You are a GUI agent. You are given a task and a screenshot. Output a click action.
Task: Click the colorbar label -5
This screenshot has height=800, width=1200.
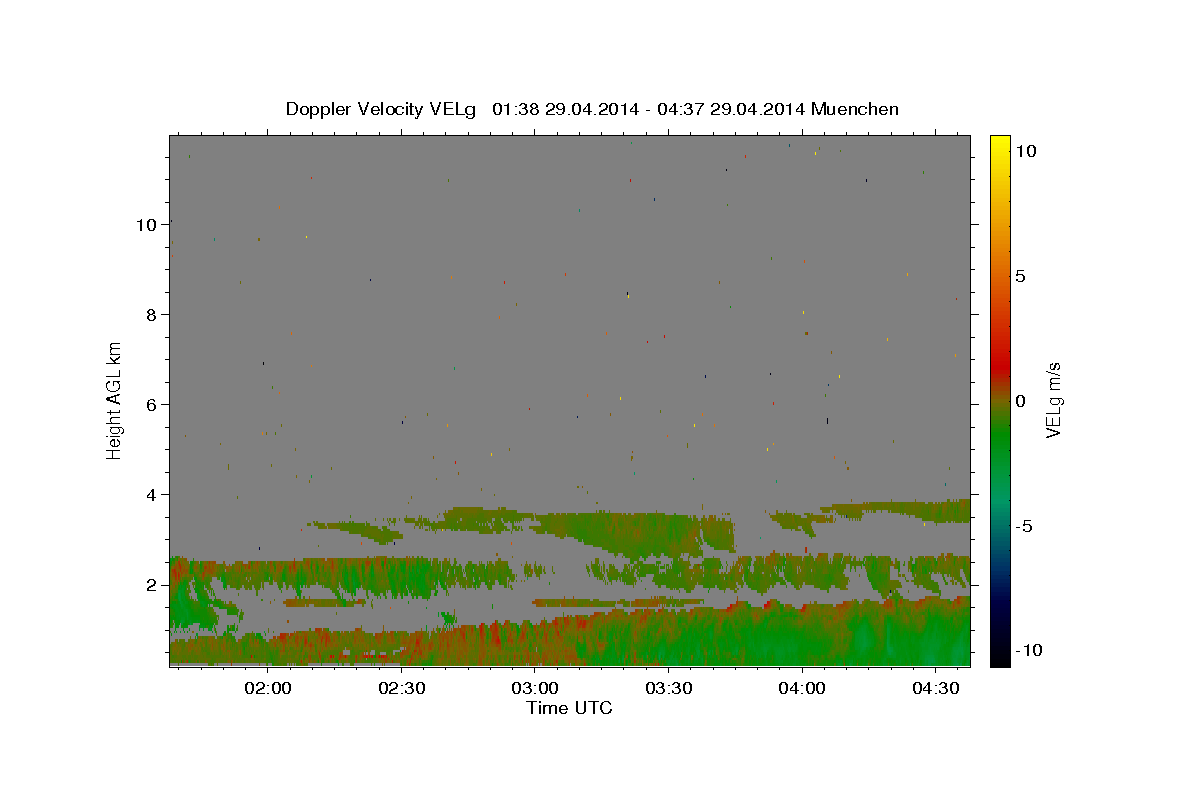(1023, 526)
